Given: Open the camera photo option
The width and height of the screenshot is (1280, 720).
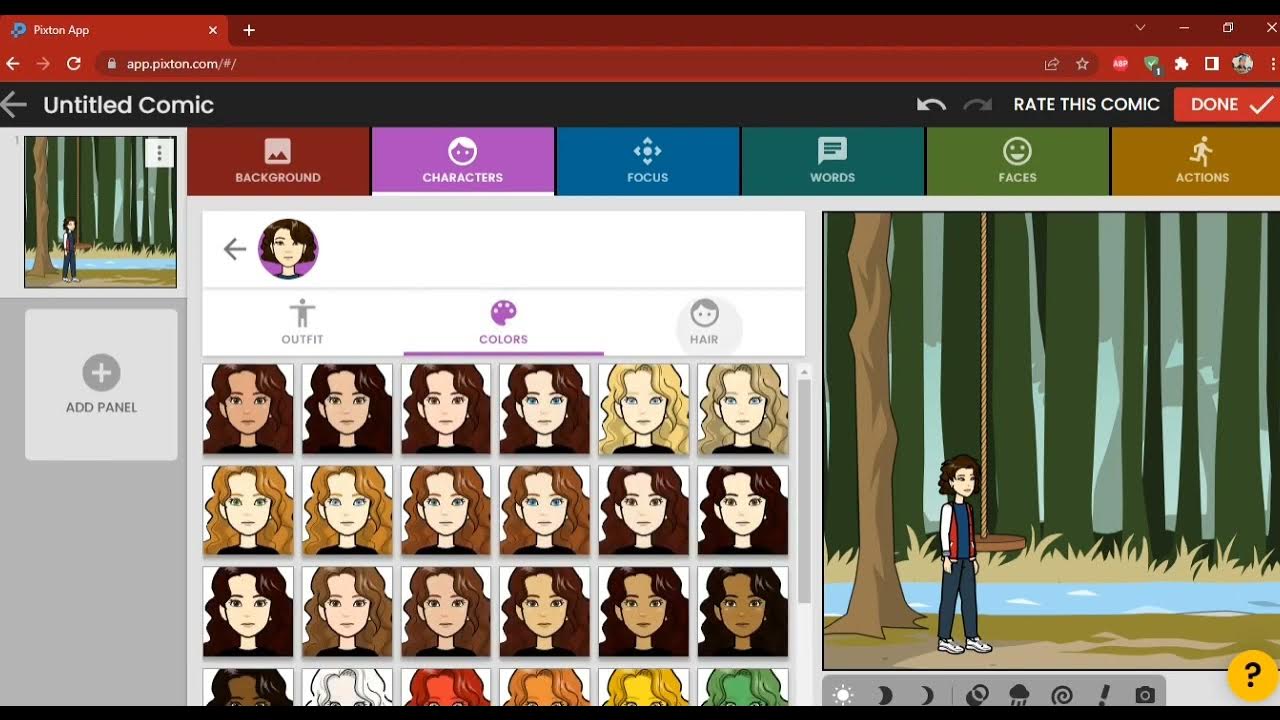Looking at the screenshot, I should coord(1145,695).
